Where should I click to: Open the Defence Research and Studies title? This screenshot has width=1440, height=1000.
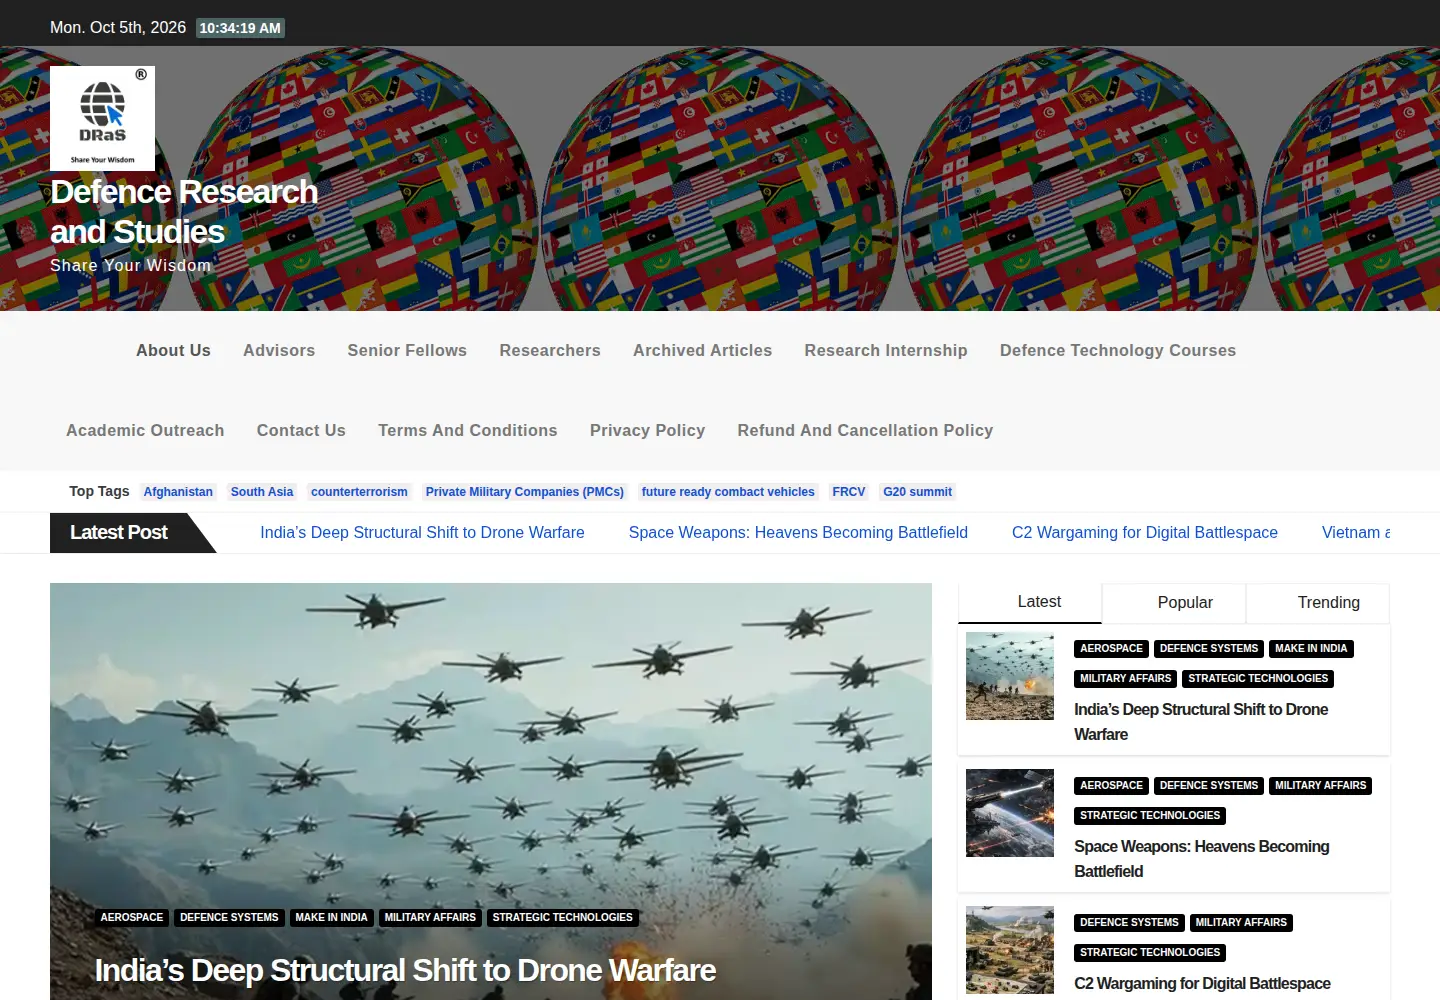pos(184,211)
